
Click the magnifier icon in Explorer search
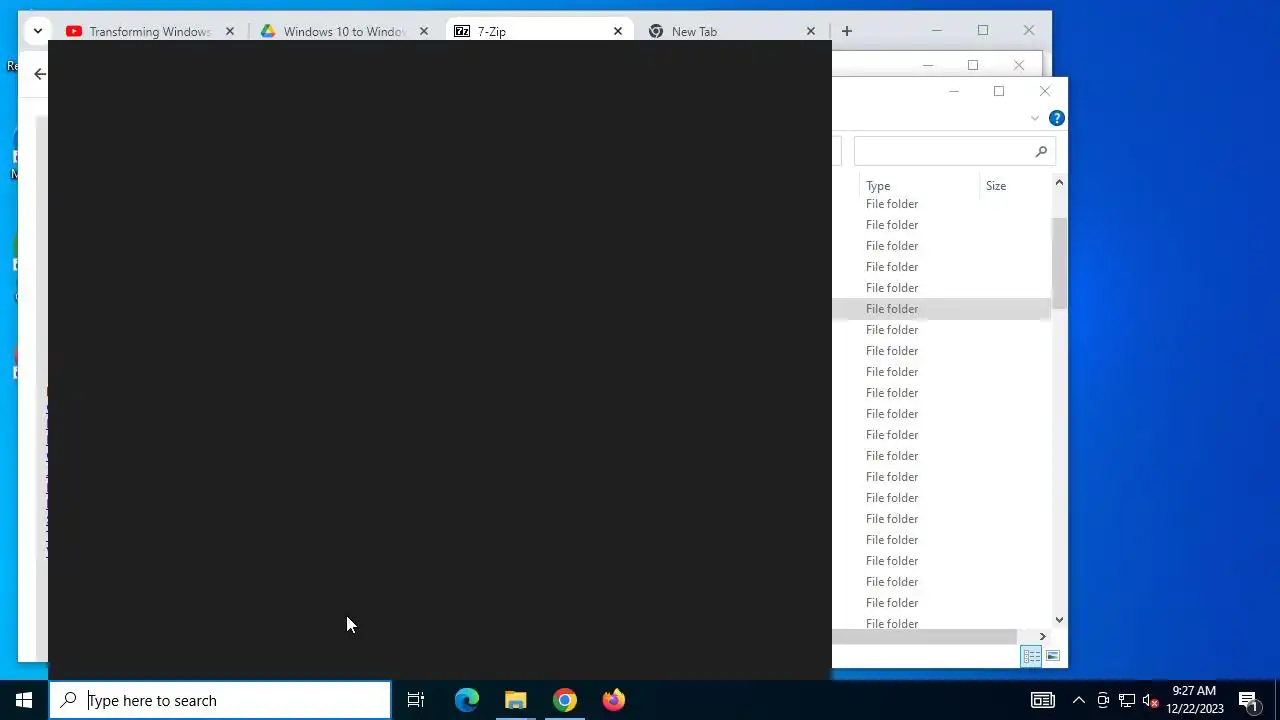coord(1041,151)
